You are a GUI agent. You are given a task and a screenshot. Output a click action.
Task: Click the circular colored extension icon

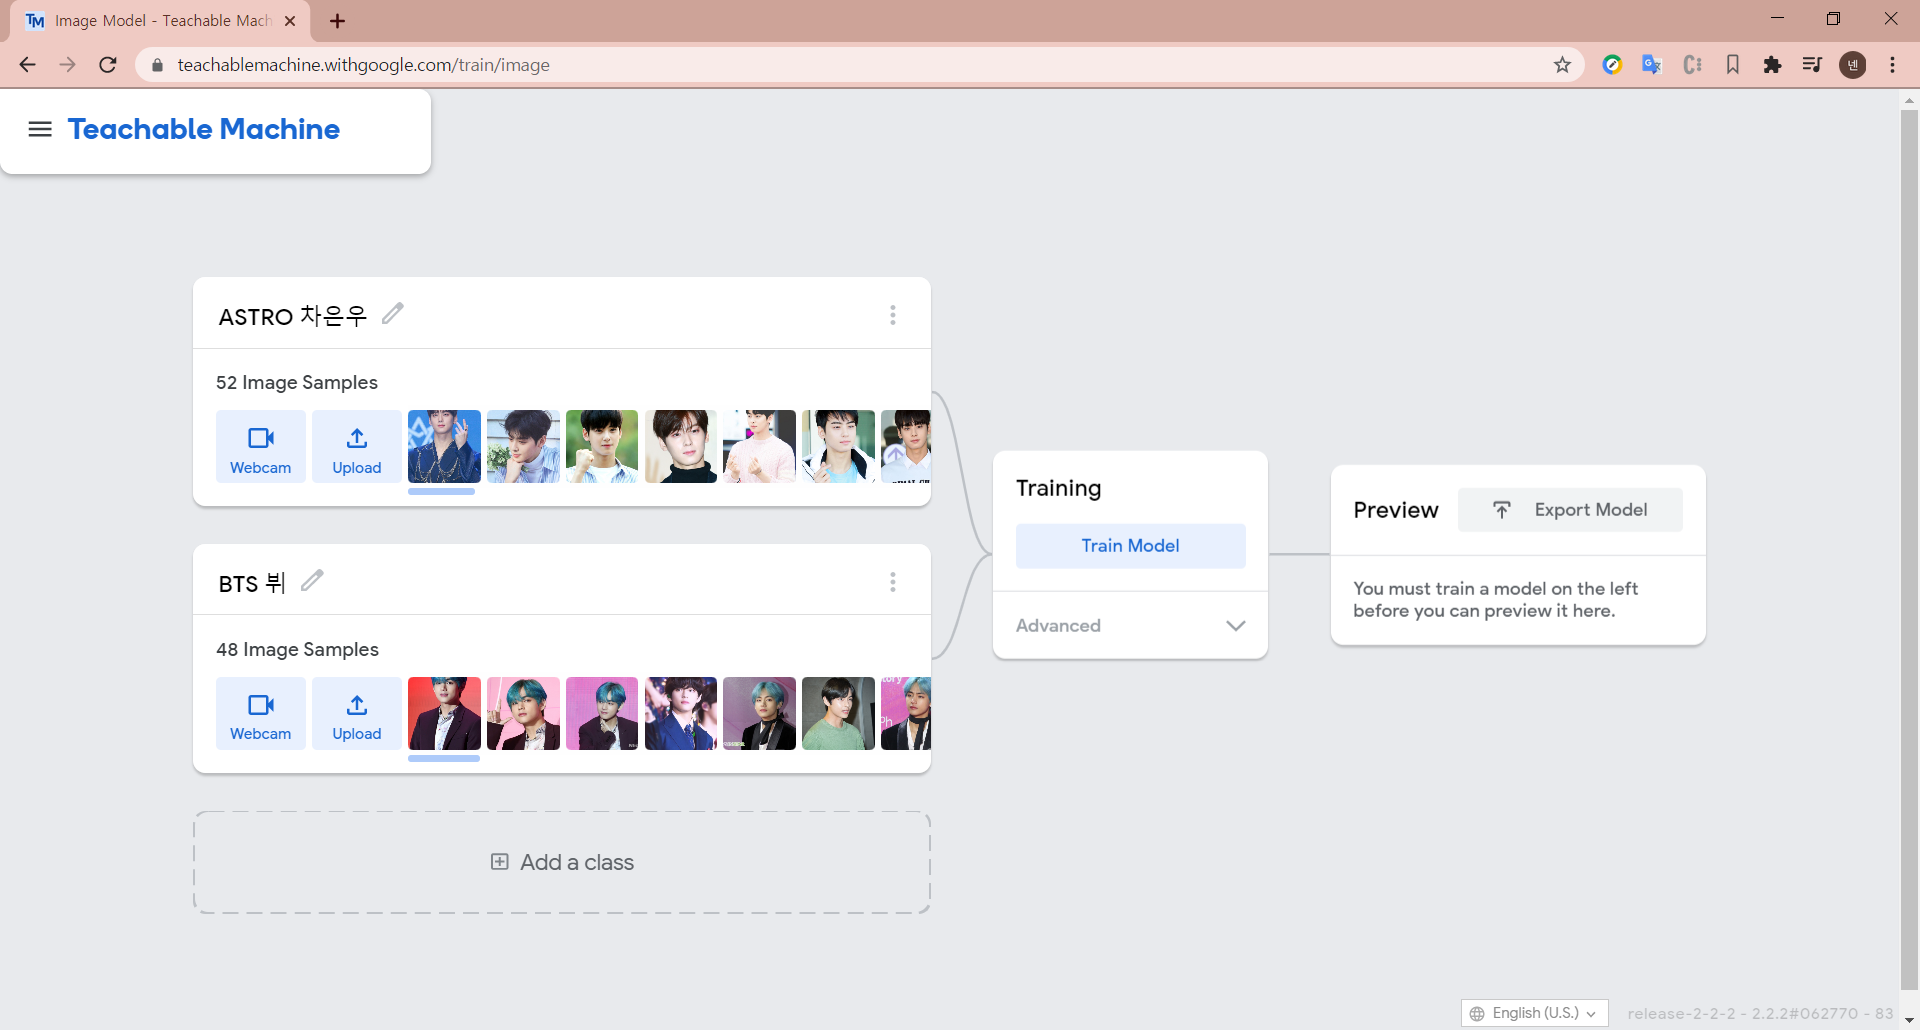(1612, 65)
